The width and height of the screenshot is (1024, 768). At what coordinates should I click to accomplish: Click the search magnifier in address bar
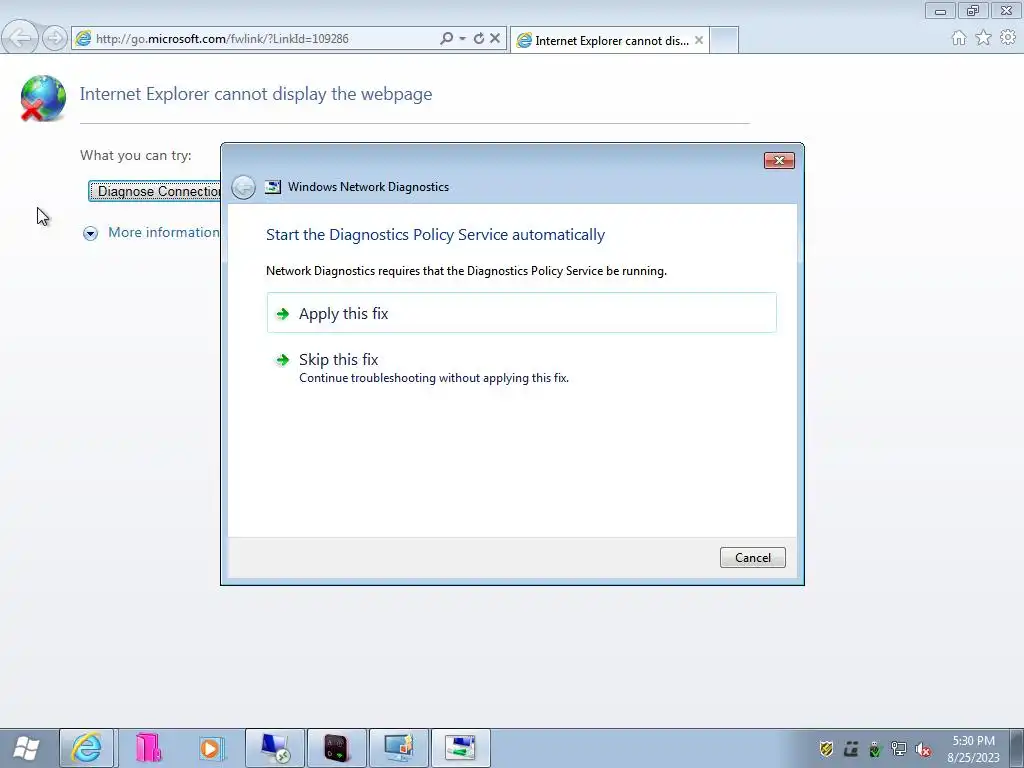(x=447, y=39)
